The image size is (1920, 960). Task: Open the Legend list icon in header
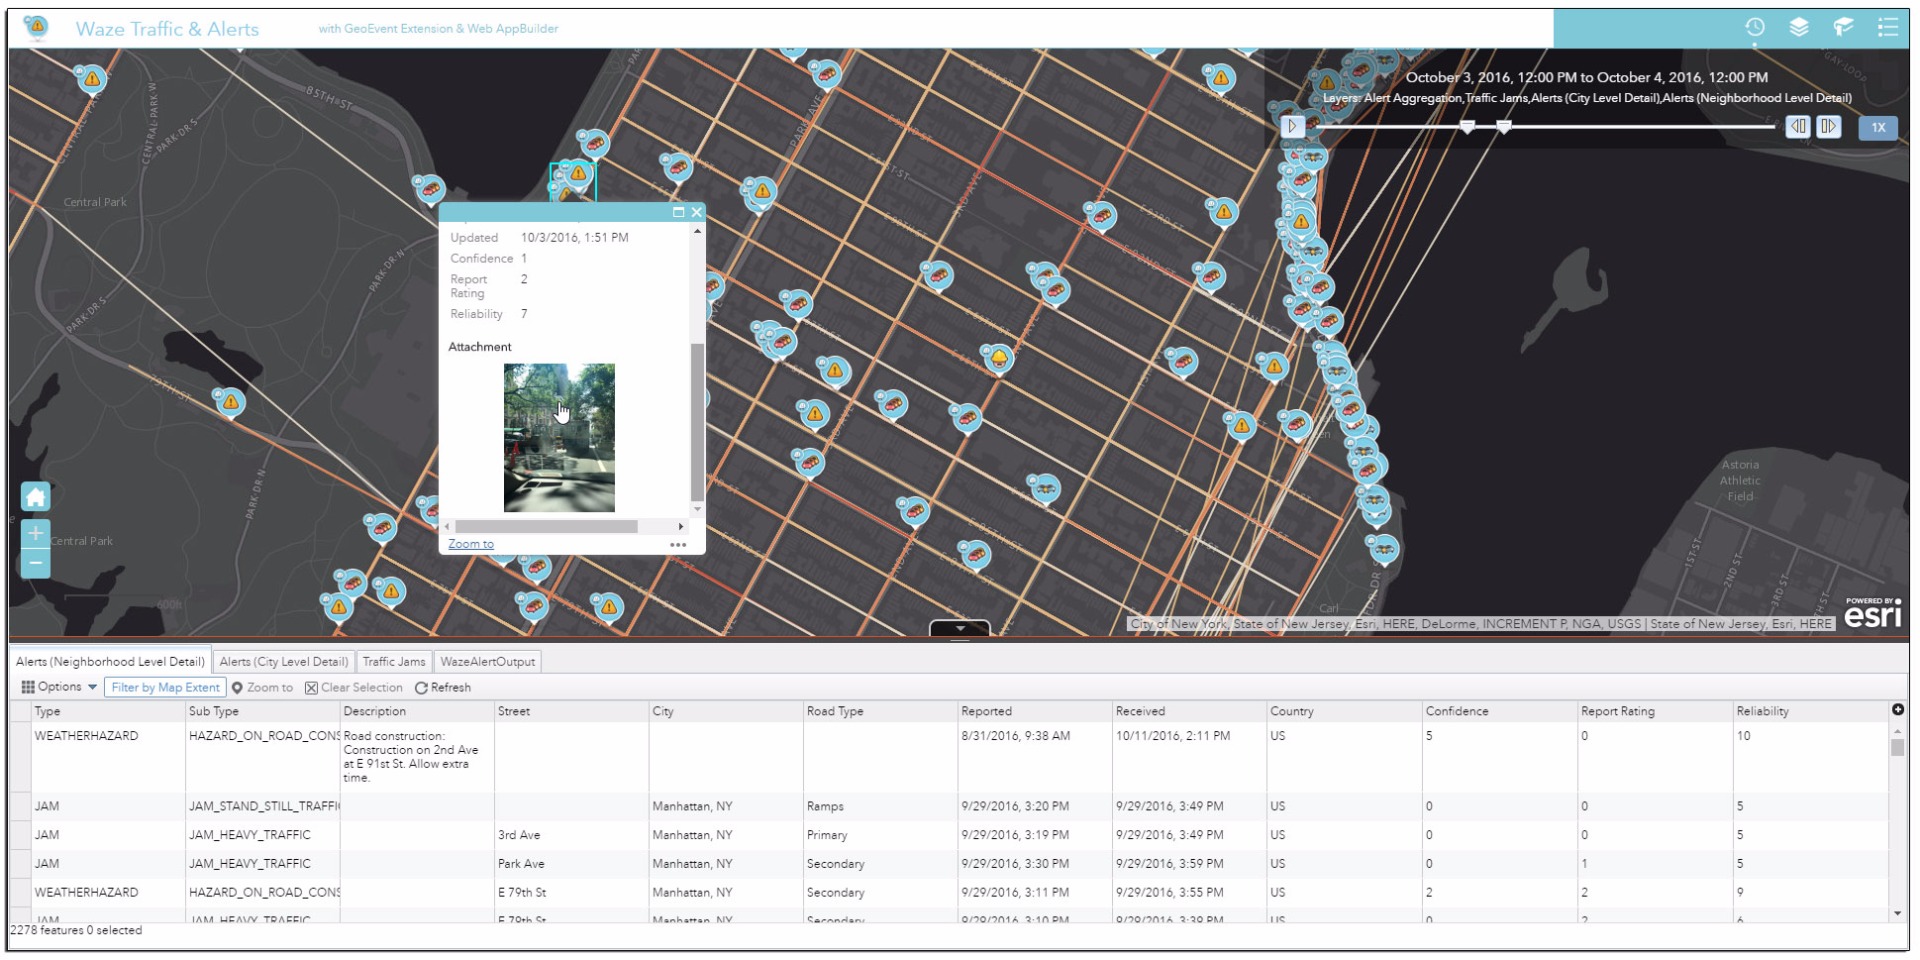click(1887, 28)
